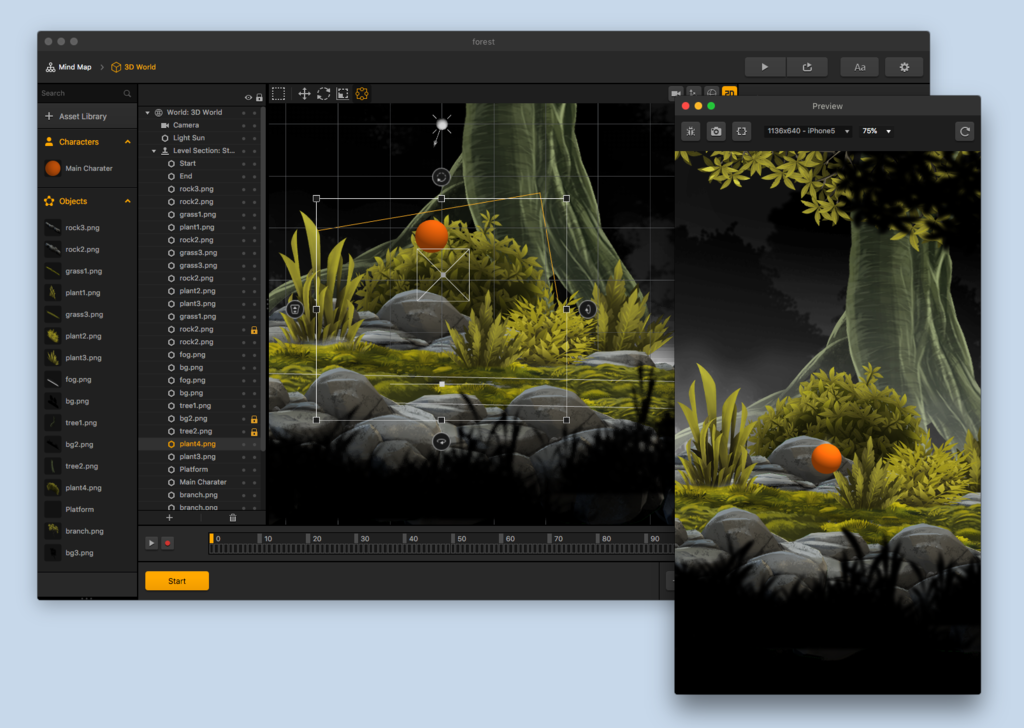The width and height of the screenshot is (1024, 728).
Task: Select the marquee selection tool
Action: pyautogui.click(x=278, y=93)
